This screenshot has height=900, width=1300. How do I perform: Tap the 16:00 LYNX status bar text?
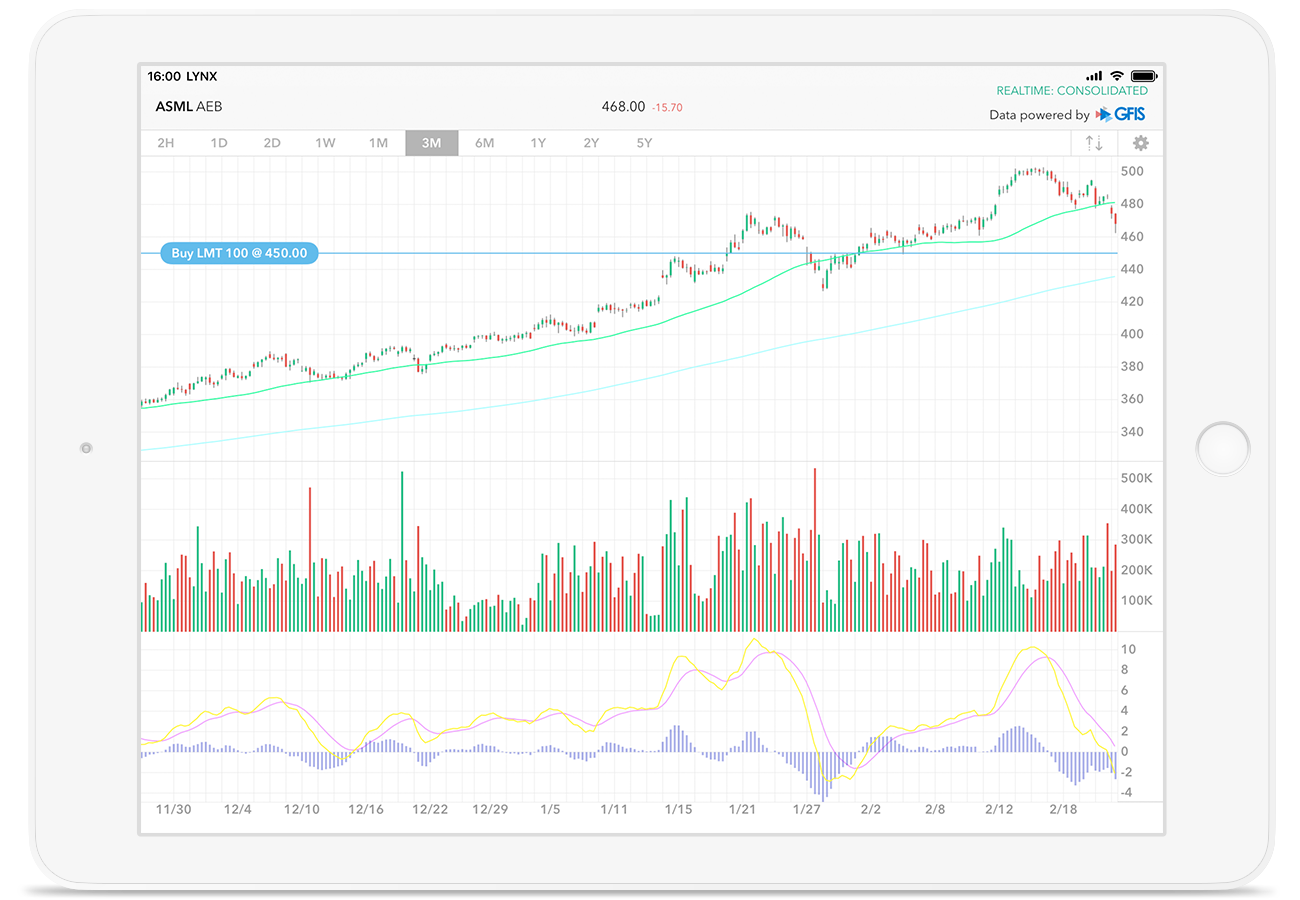(x=182, y=76)
